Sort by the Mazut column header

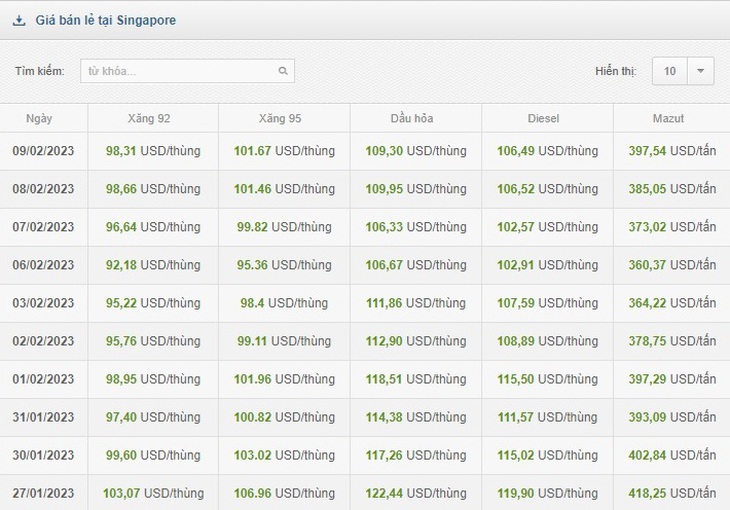668,118
